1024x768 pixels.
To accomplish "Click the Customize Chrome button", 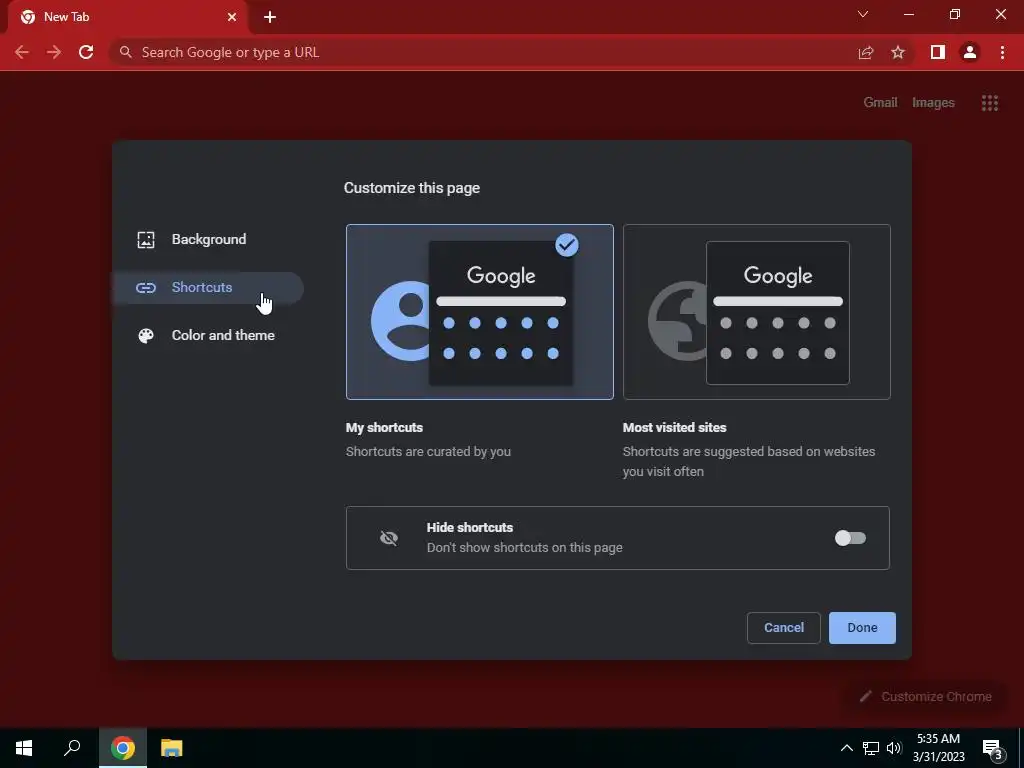I will (926, 696).
